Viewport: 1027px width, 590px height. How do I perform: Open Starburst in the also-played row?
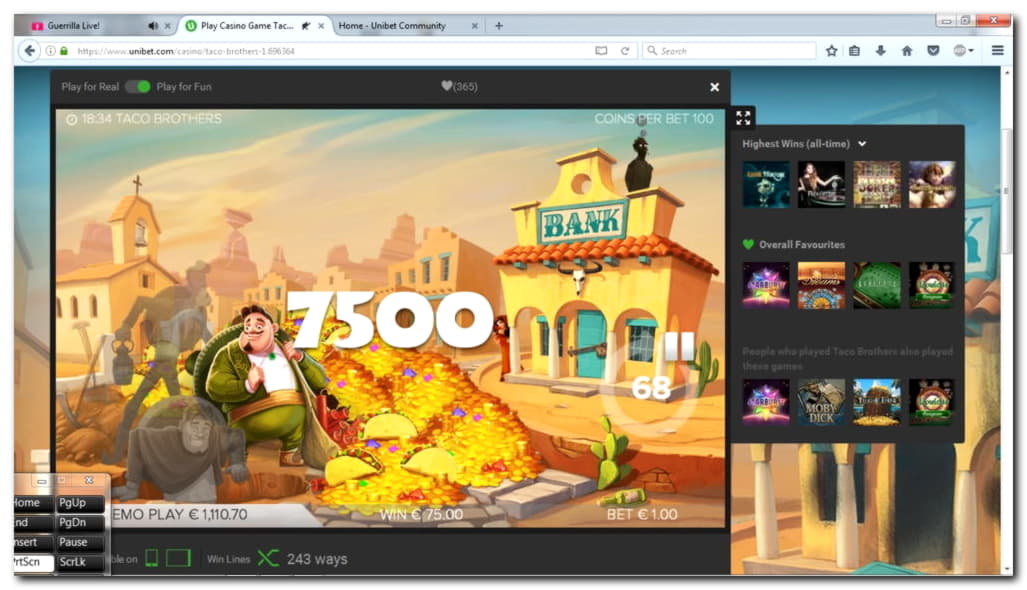click(766, 402)
